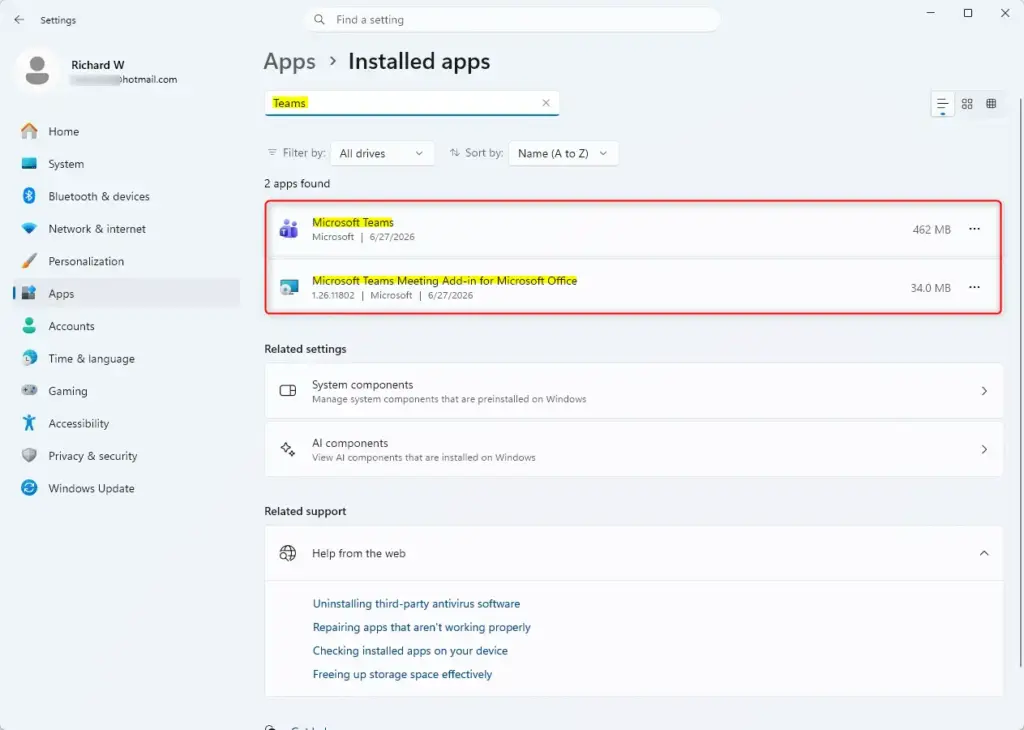Click the 2 apps found label
Screen dimensions: 1024x730
[x=297, y=183]
